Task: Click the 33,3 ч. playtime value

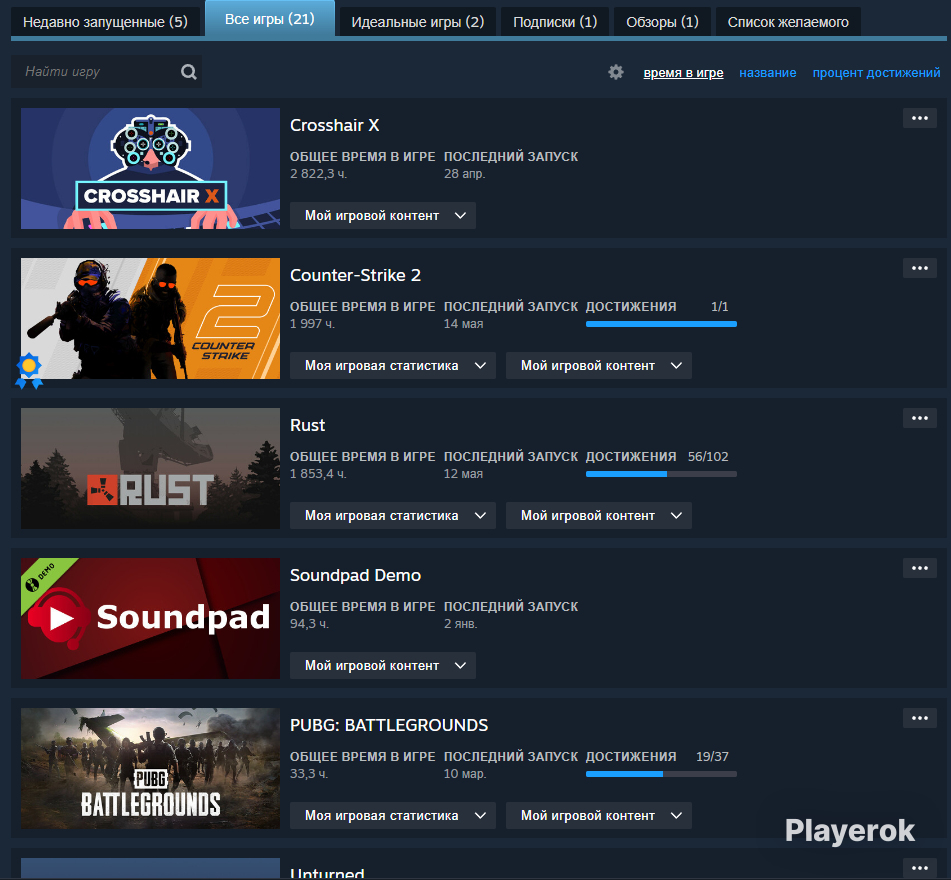Action: (x=309, y=774)
